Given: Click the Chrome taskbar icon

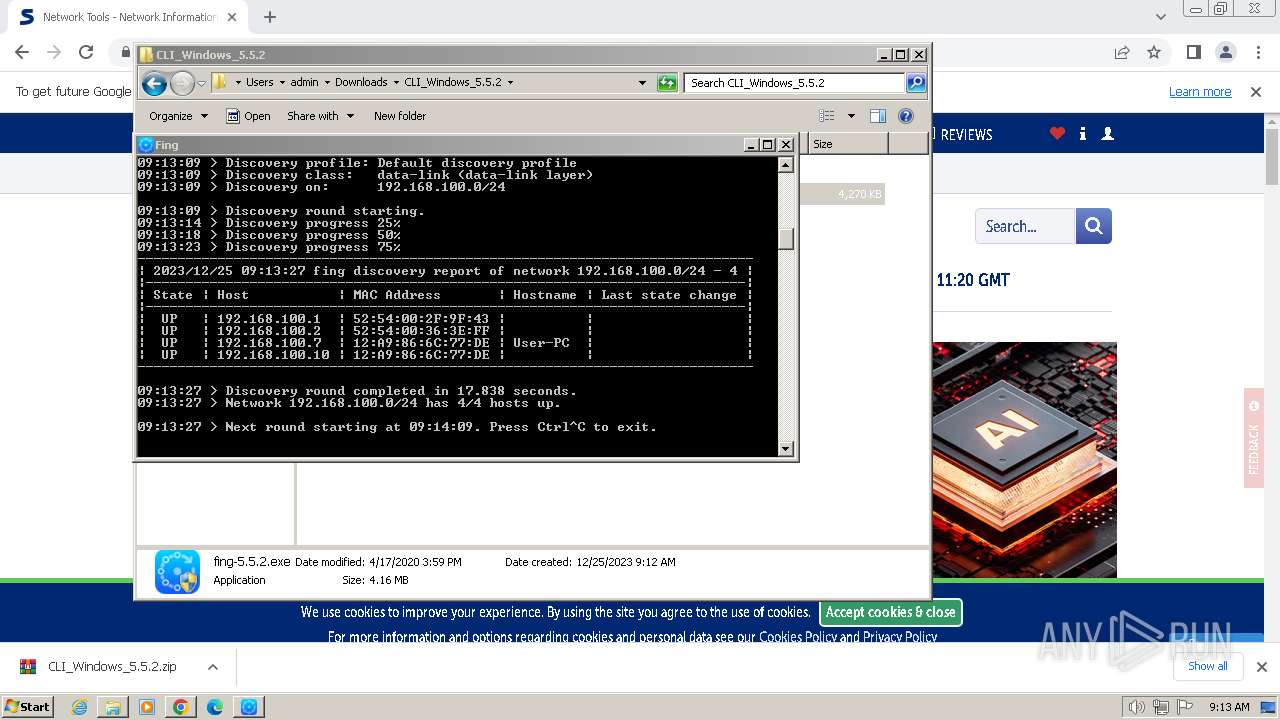Looking at the screenshot, I should 180,707.
